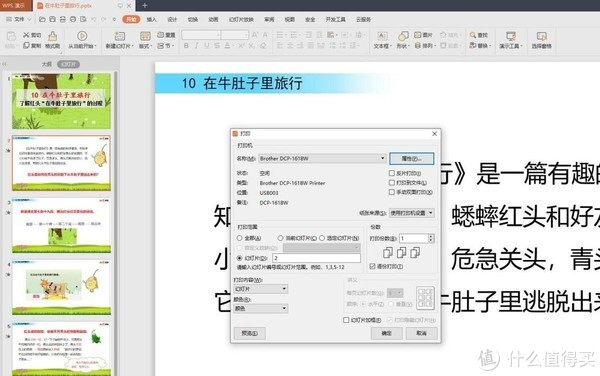Screen dimensions: 600x376
Task: Click the Cancel (取消) button in print dialog
Action: click(421, 333)
